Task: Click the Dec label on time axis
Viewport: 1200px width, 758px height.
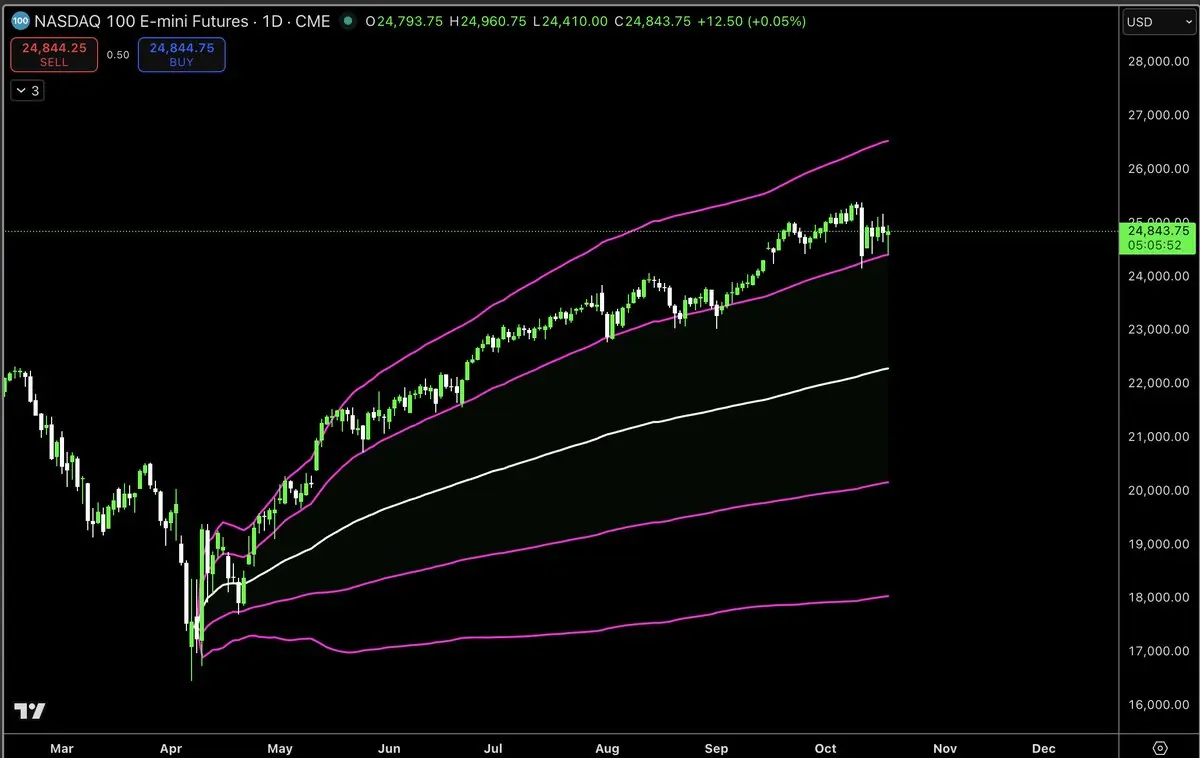Action: click(x=1043, y=748)
